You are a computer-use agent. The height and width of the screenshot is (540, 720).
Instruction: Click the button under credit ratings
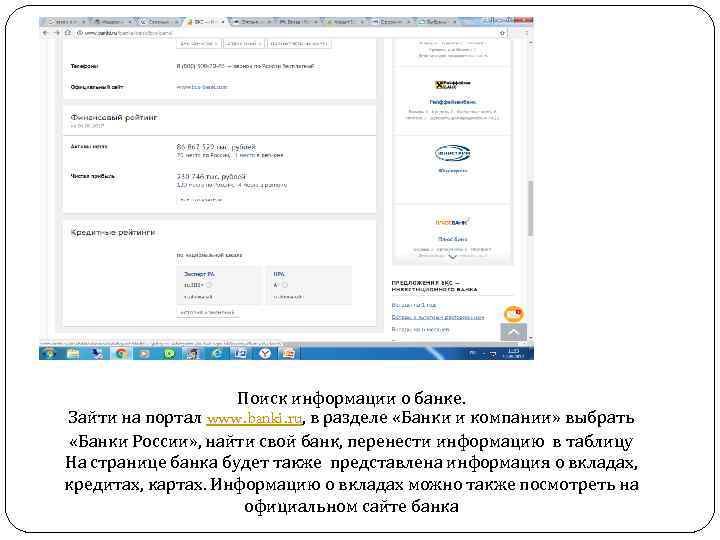pyautogui.click(x=208, y=313)
